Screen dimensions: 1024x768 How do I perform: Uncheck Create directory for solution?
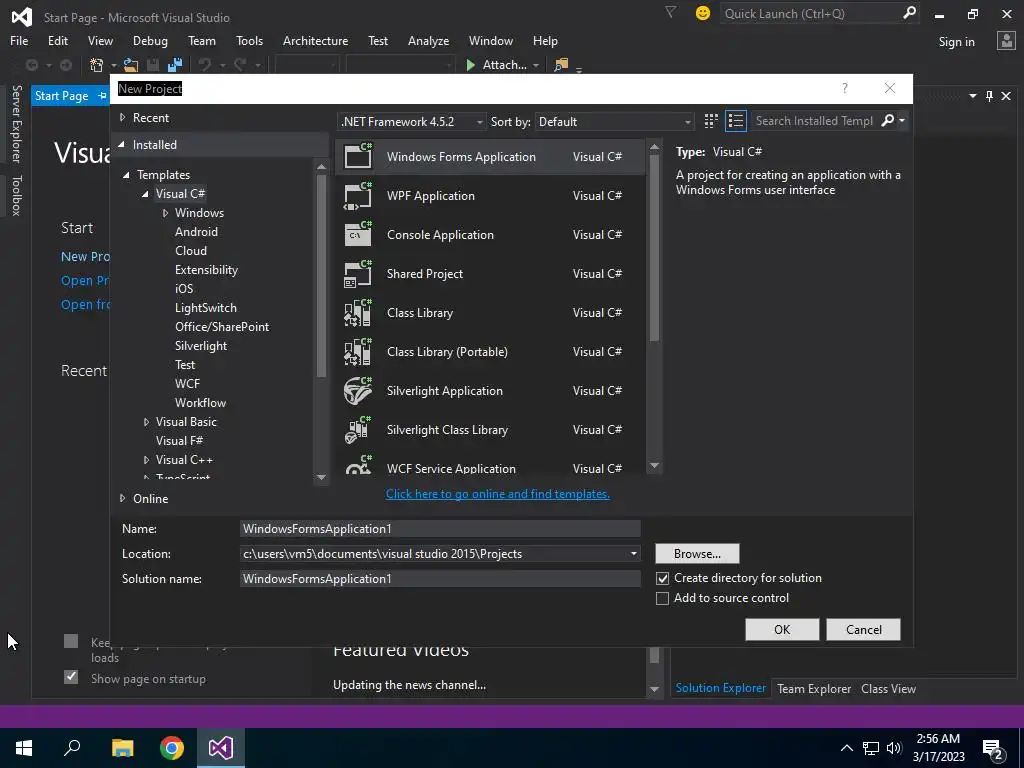[x=662, y=579]
